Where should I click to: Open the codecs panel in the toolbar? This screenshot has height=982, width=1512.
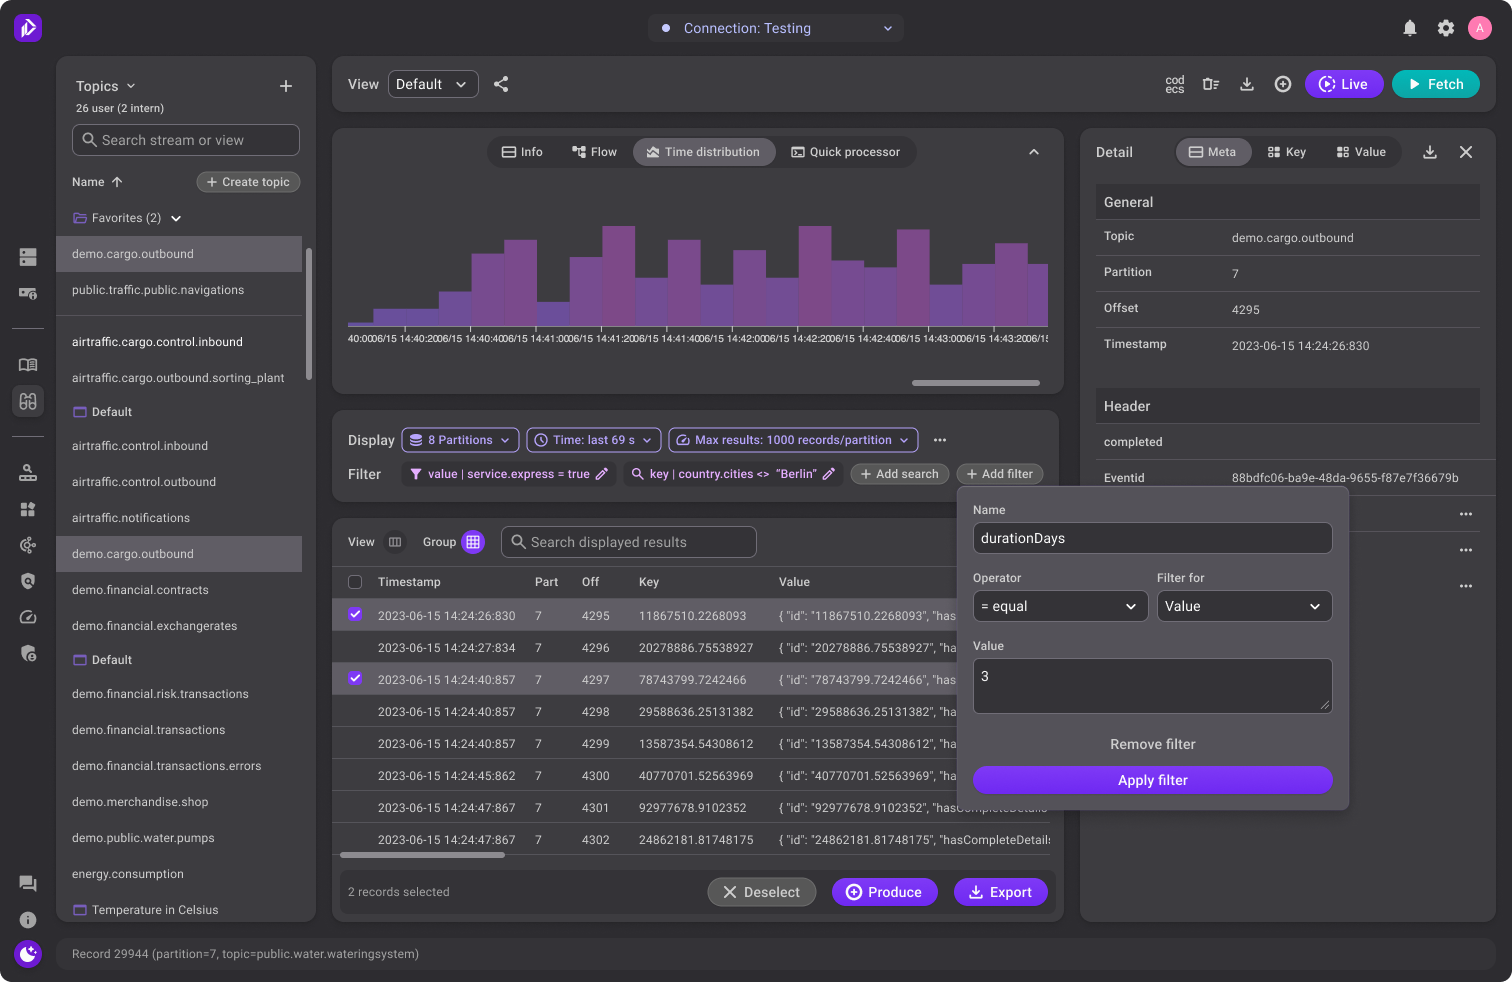(x=1175, y=84)
